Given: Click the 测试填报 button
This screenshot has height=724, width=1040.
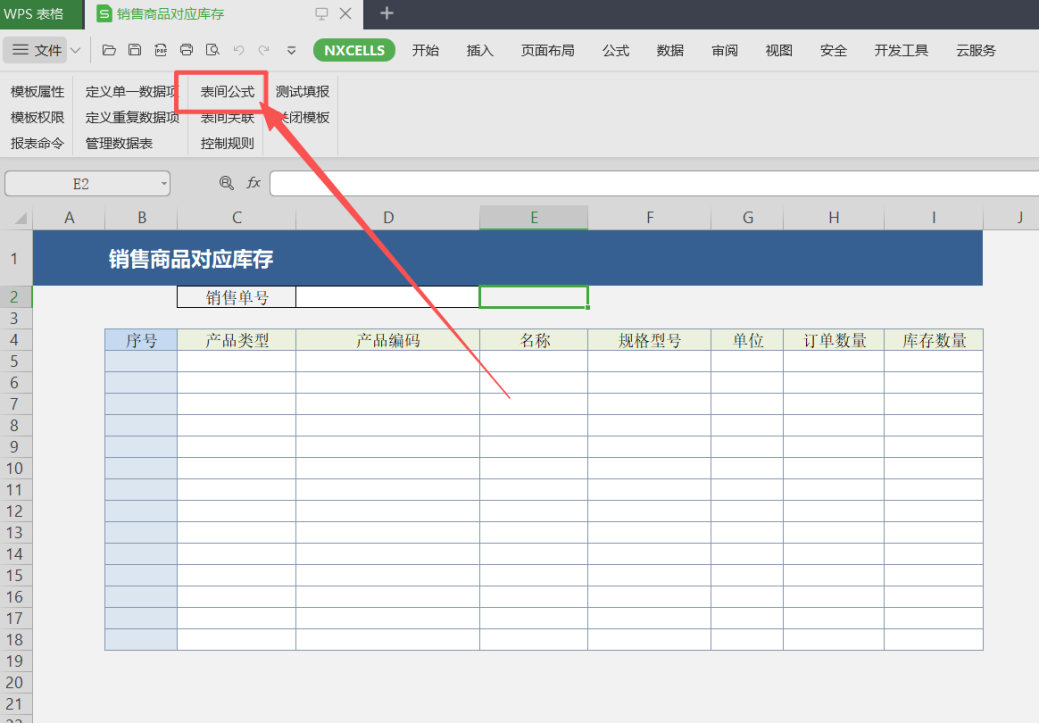Looking at the screenshot, I should [x=302, y=92].
